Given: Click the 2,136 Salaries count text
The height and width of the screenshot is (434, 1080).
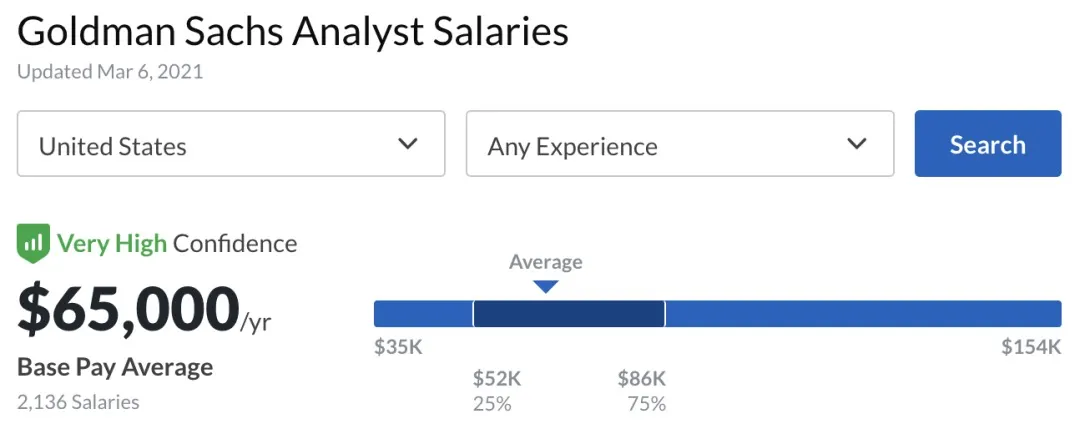Looking at the screenshot, I should pyautogui.click(x=78, y=402).
